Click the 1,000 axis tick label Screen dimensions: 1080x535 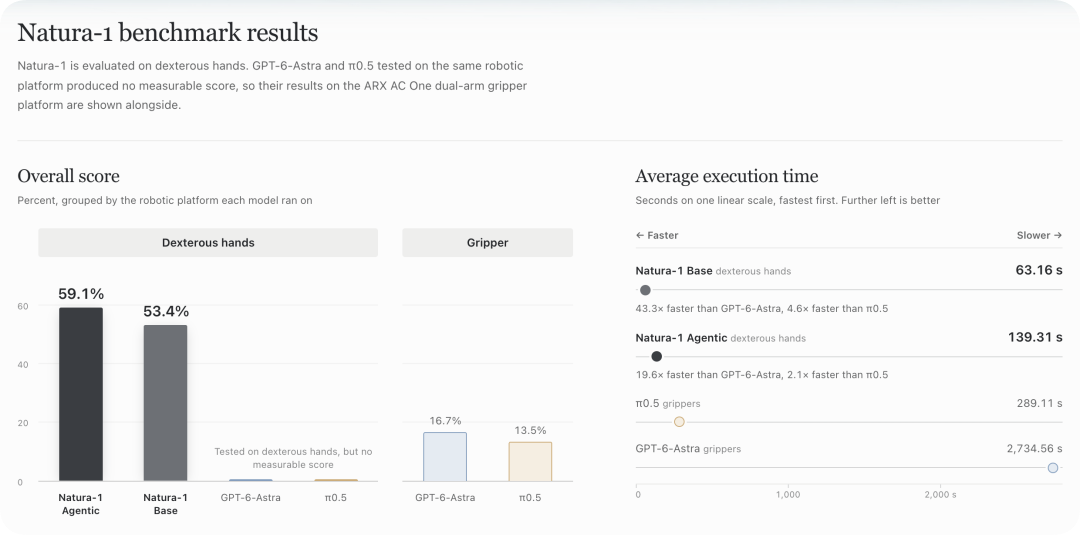788,494
